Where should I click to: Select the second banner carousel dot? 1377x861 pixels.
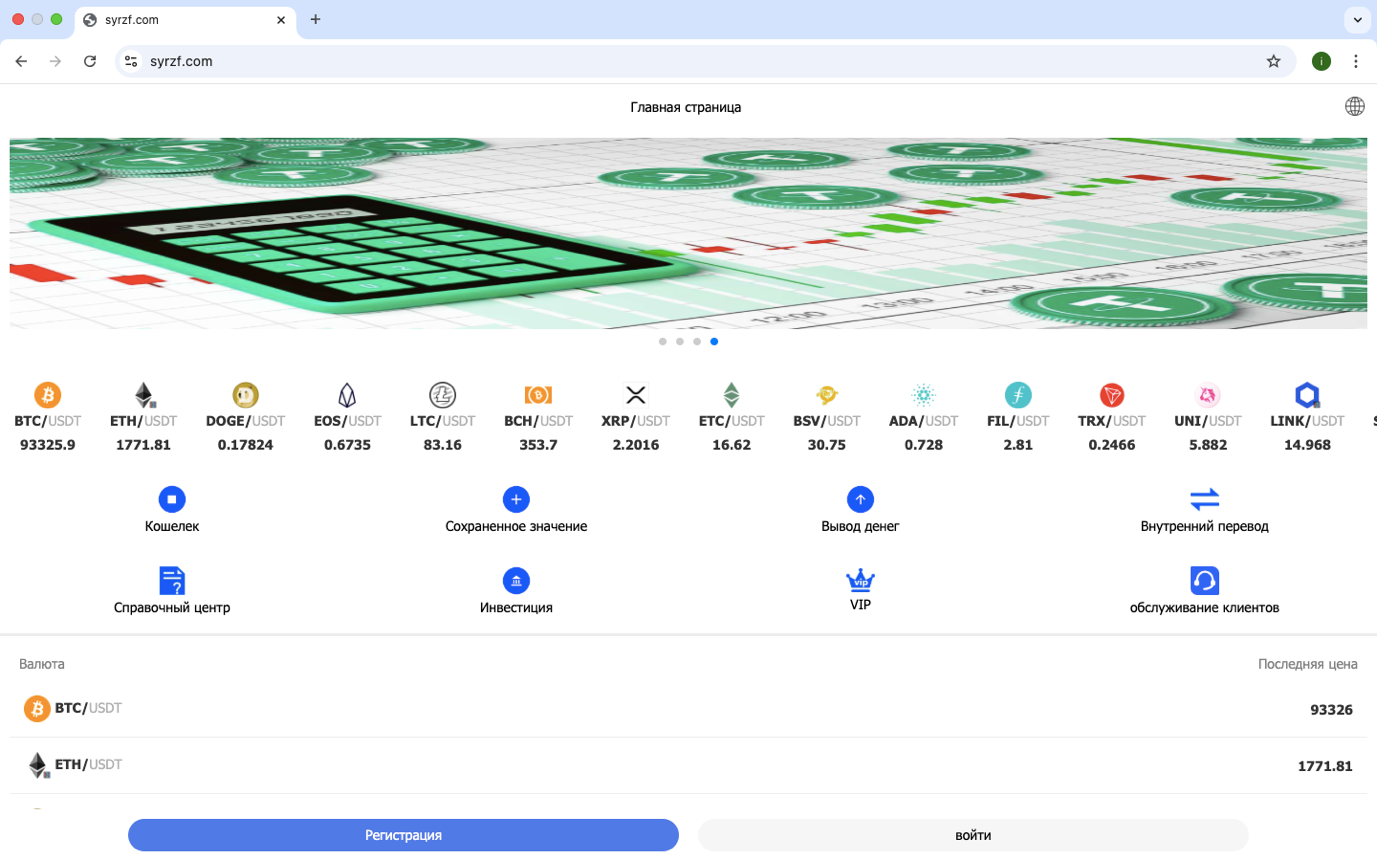[680, 341]
